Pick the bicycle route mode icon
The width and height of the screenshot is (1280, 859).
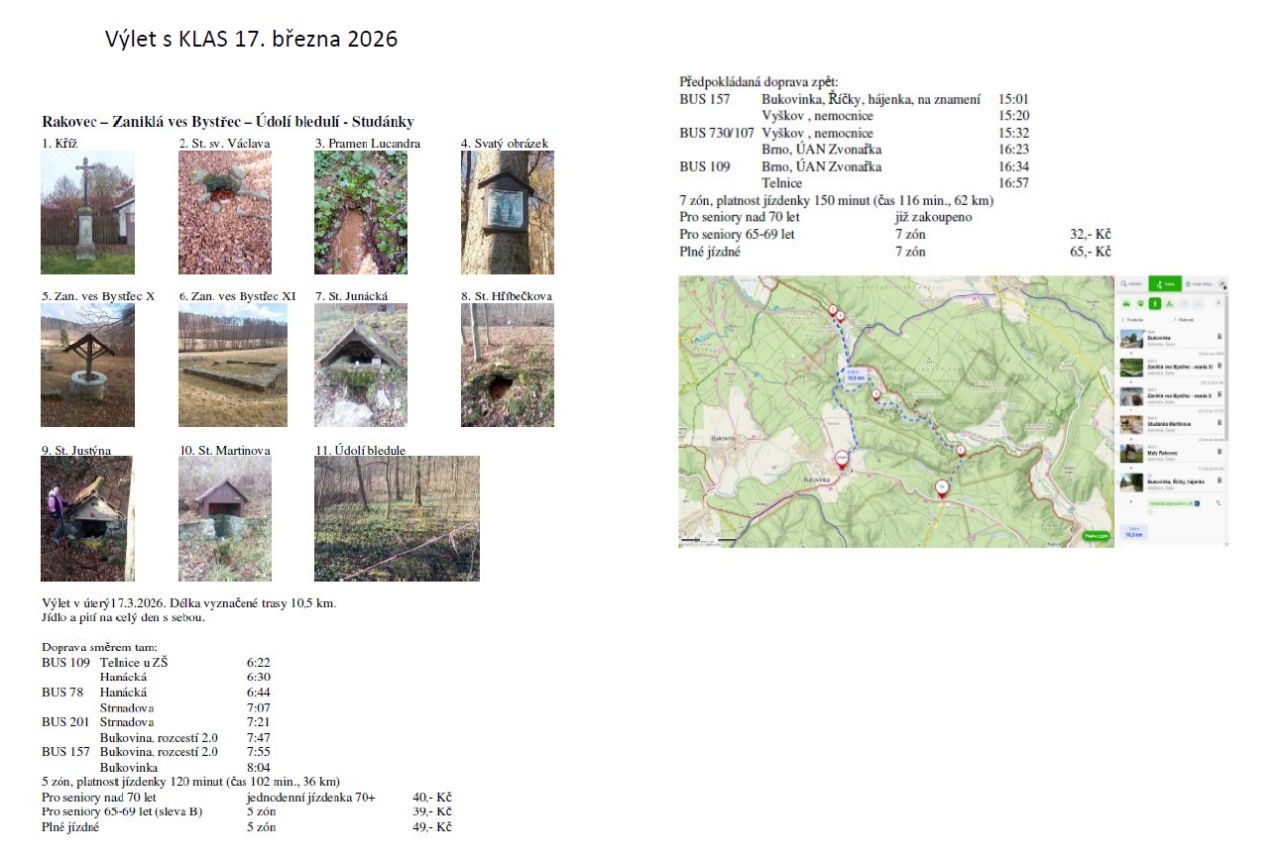[1169, 303]
